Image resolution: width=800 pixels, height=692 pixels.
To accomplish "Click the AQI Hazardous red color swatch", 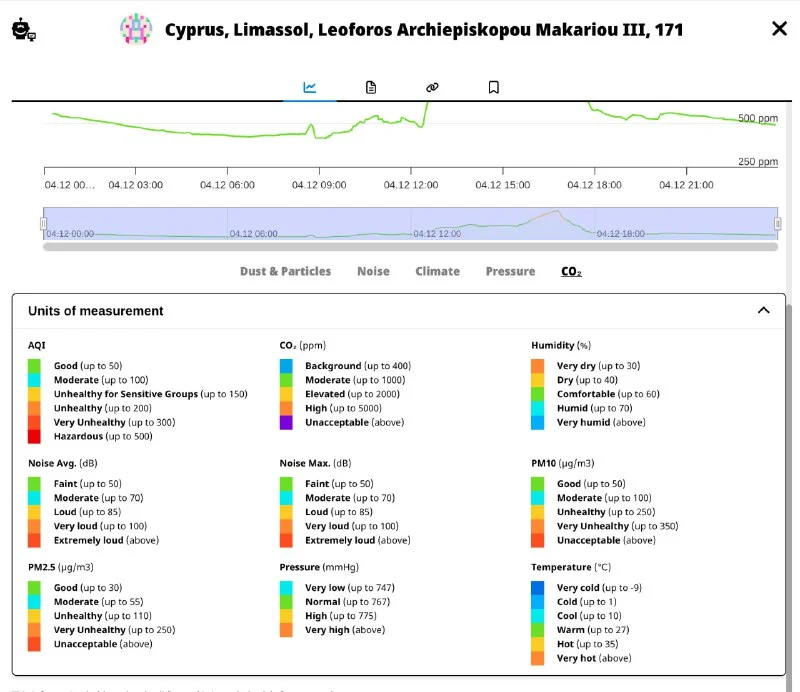I will pos(35,437).
